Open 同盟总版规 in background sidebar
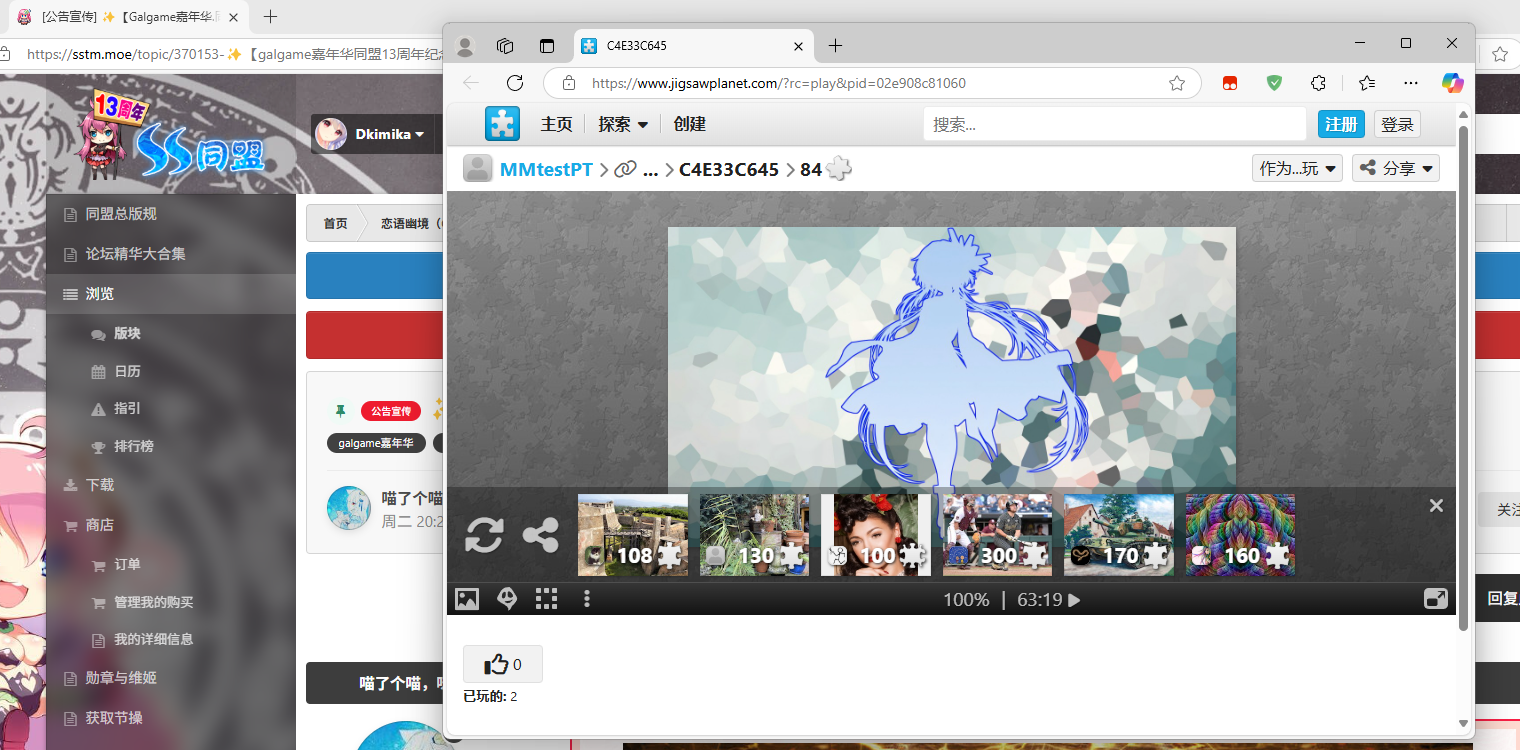Viewport: 1520px width, 750px height. 121,214
